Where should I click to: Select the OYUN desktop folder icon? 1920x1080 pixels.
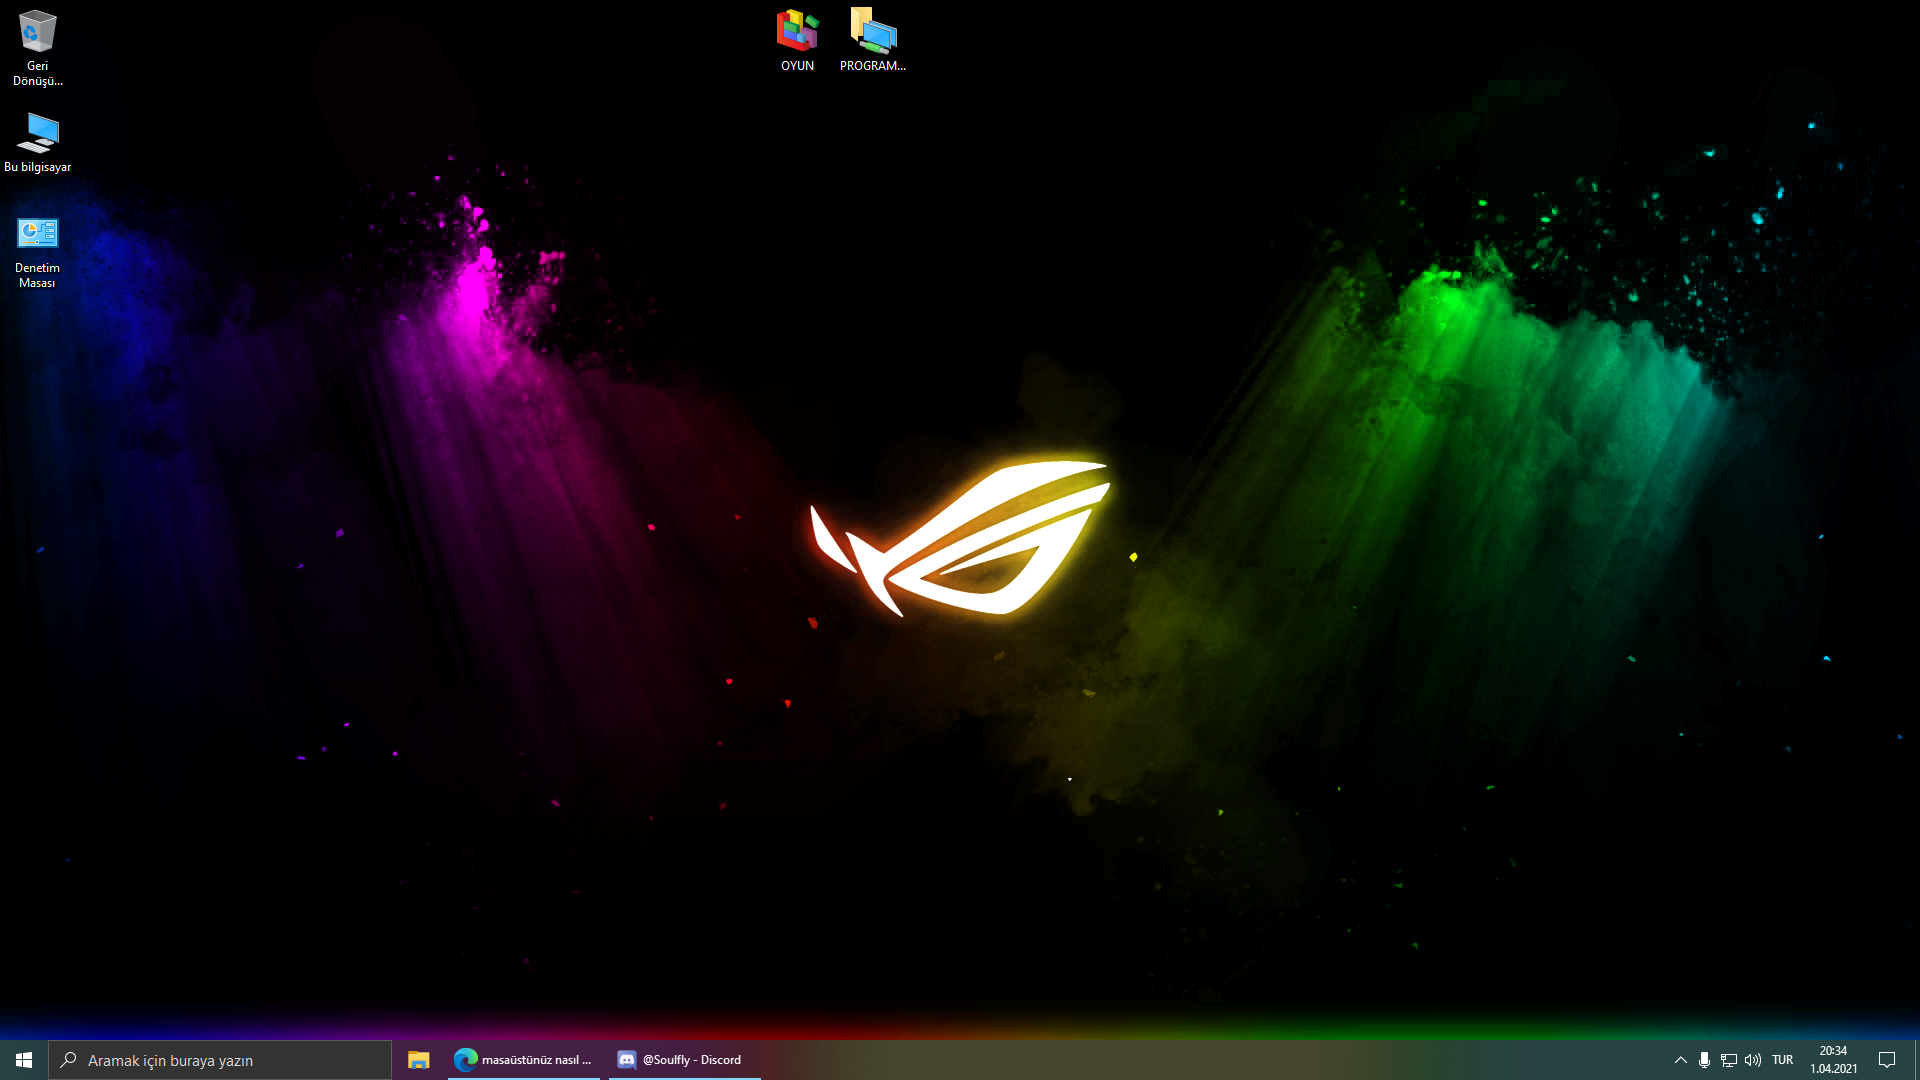tap(797, 40)
